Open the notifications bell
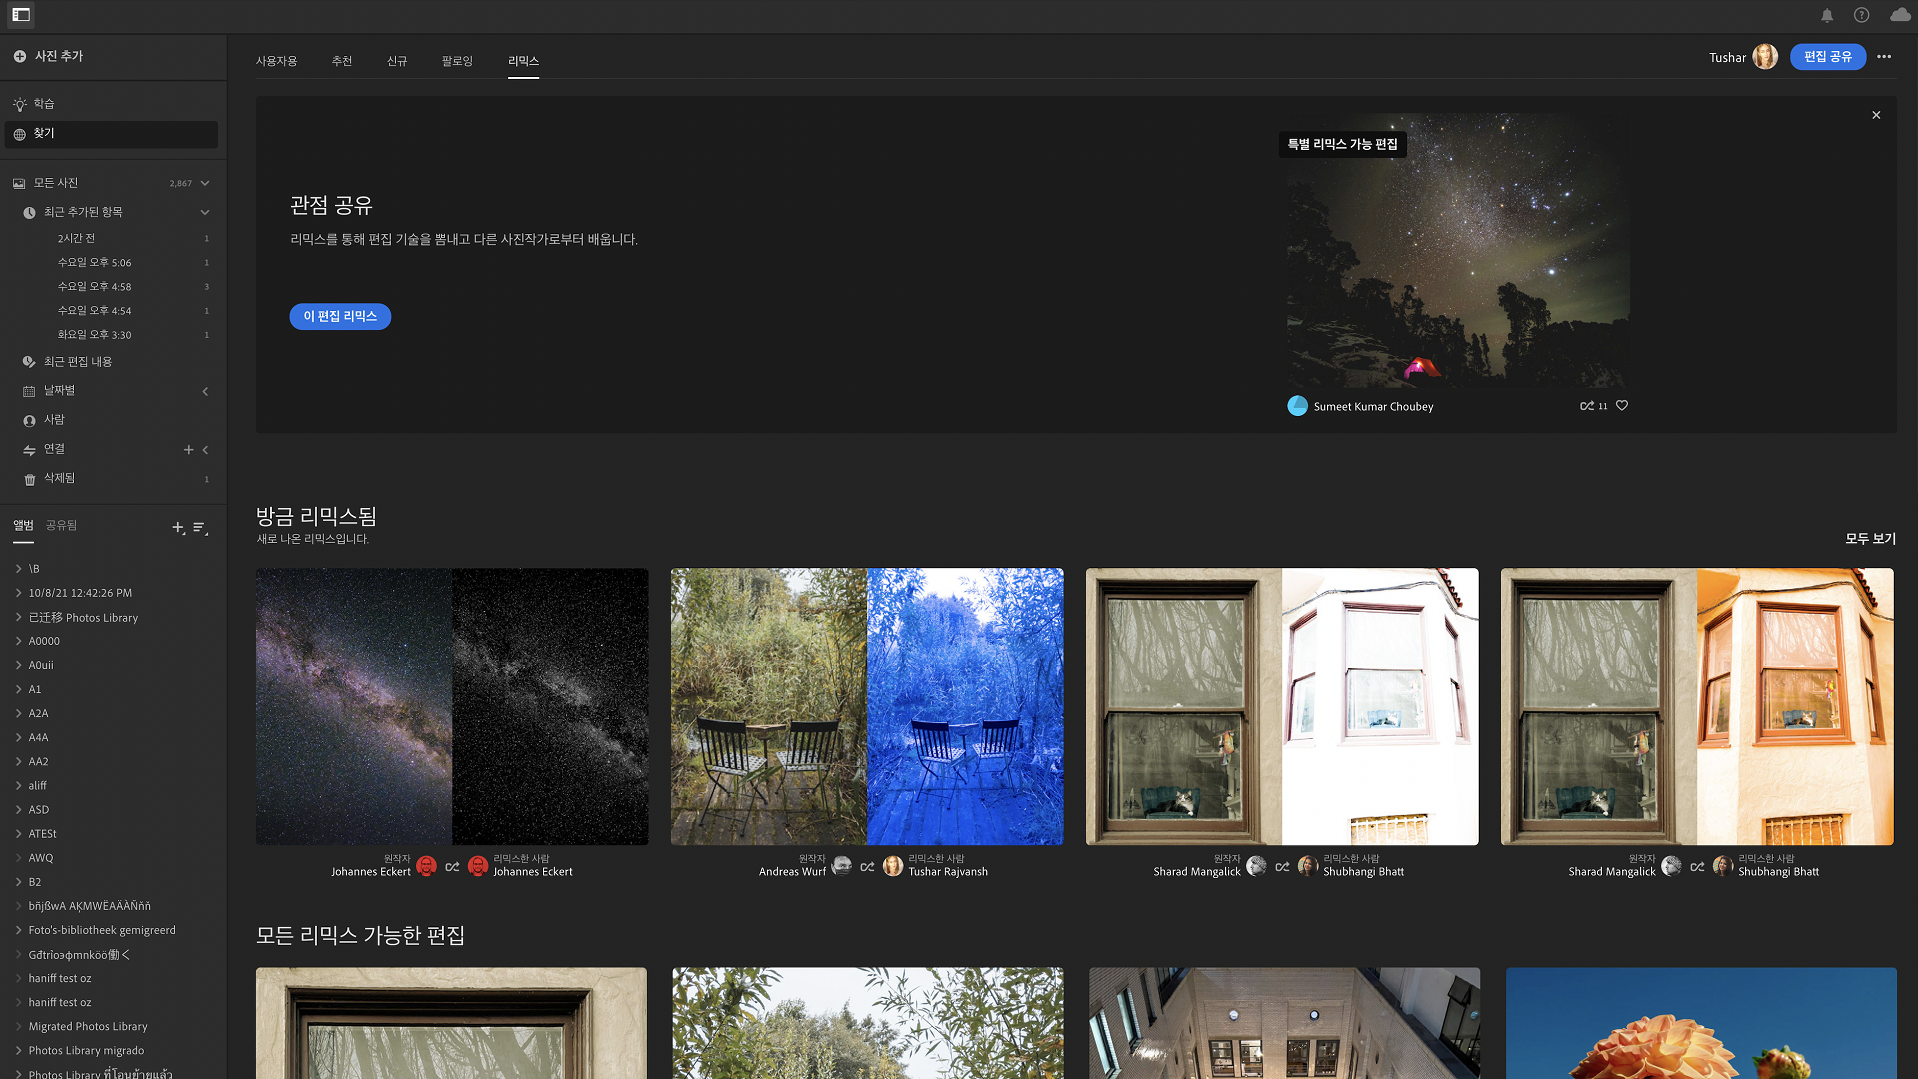 coord(1827,15)
